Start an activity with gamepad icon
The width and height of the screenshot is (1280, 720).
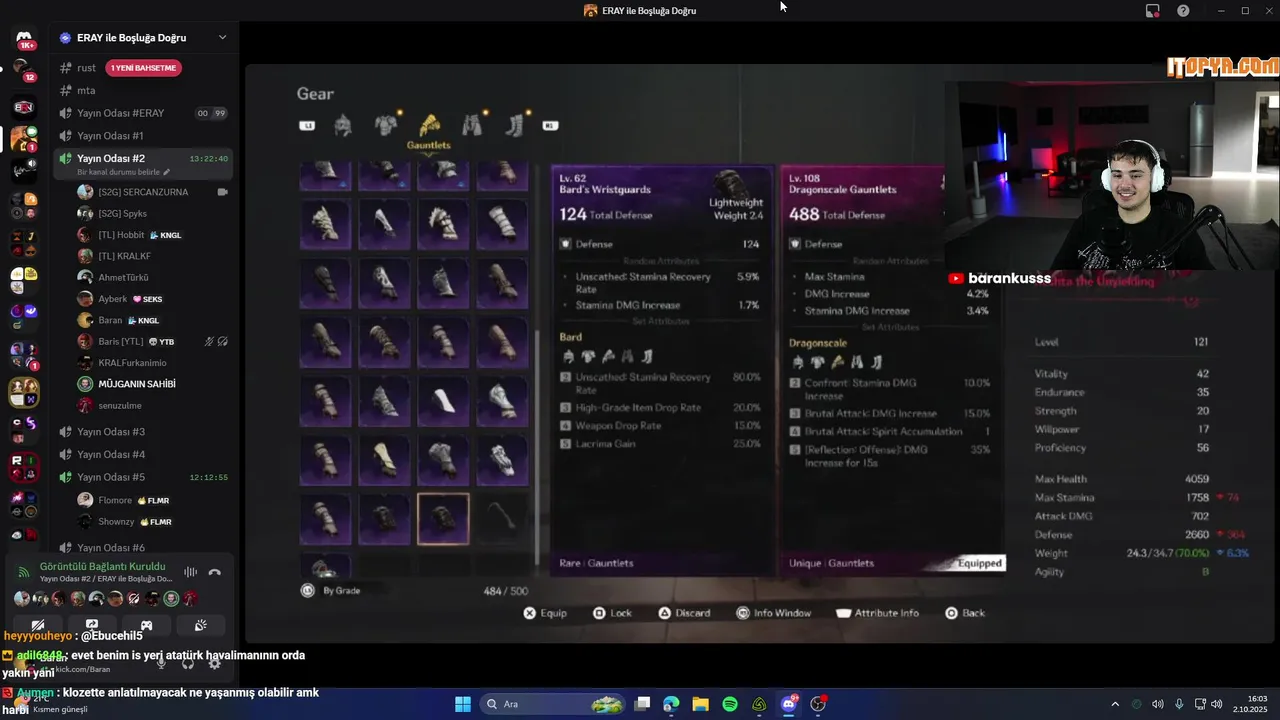[x=146, y=625]
